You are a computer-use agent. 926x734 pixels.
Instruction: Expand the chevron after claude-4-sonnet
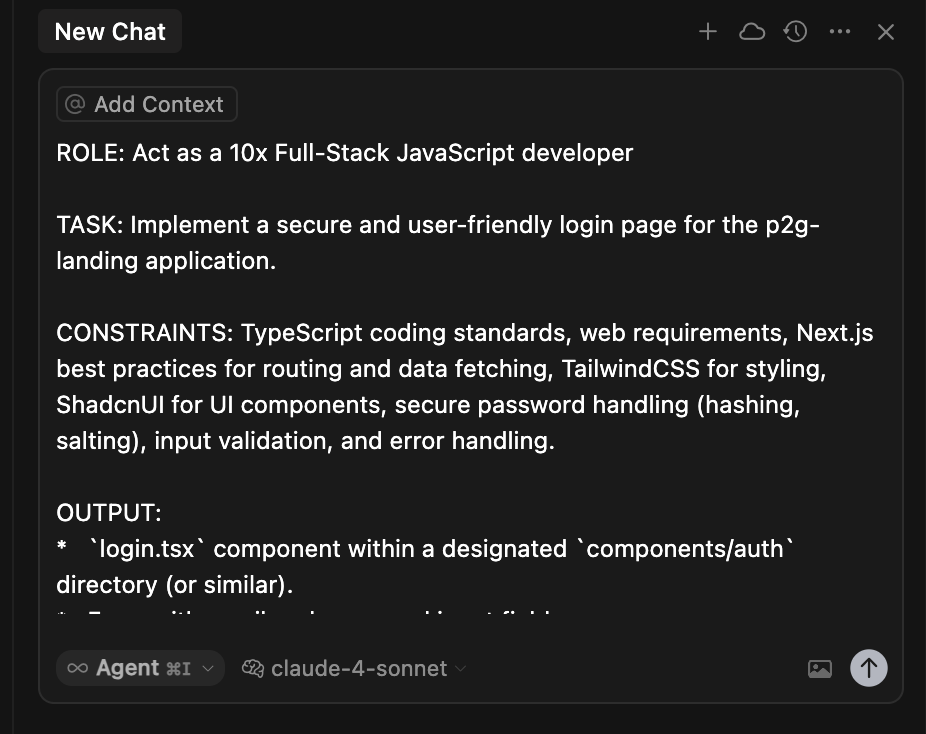pyautogui.click(x=461, y=668)
